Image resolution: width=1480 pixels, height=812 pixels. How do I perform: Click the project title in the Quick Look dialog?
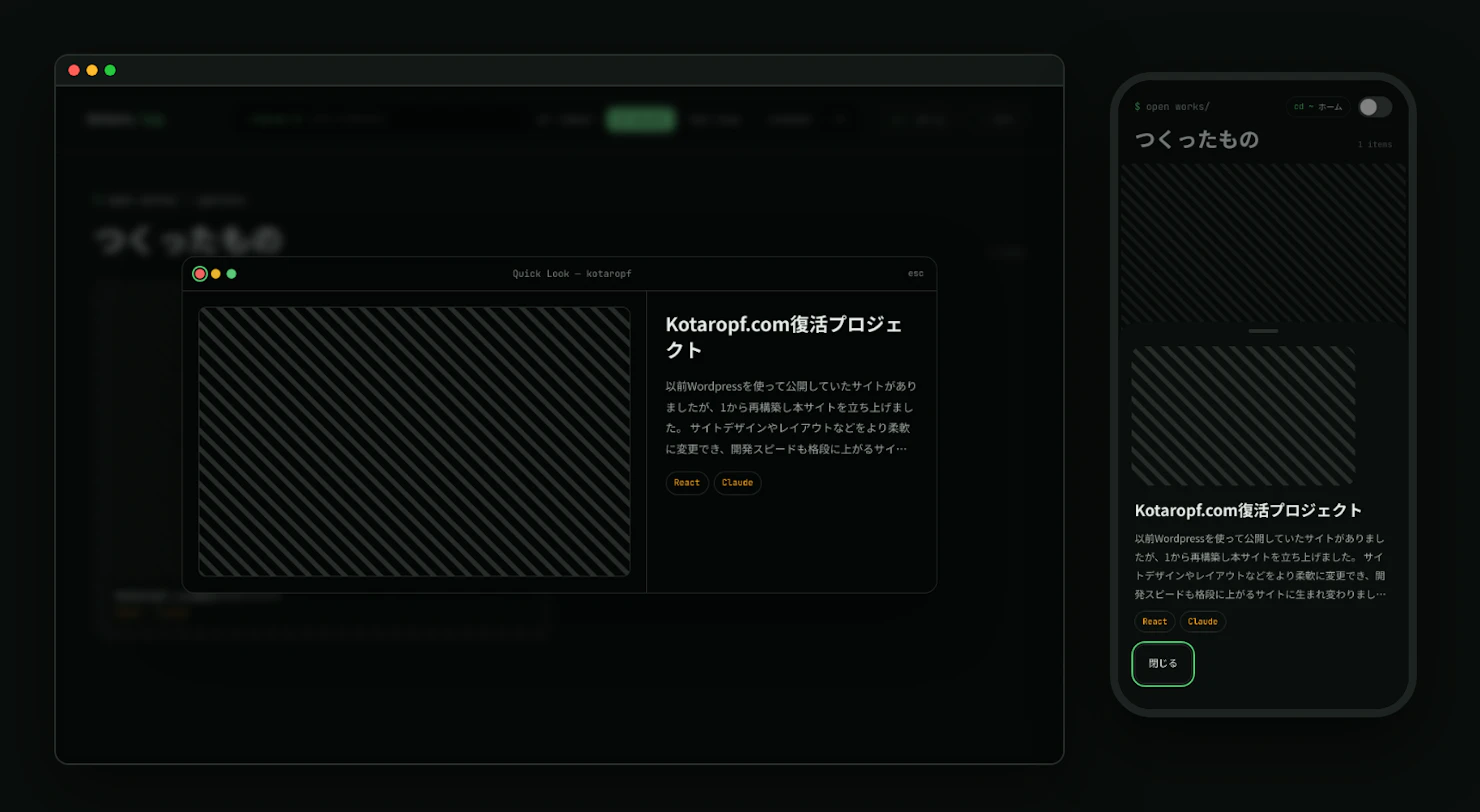pyautogui.click(x=784, y=337)
